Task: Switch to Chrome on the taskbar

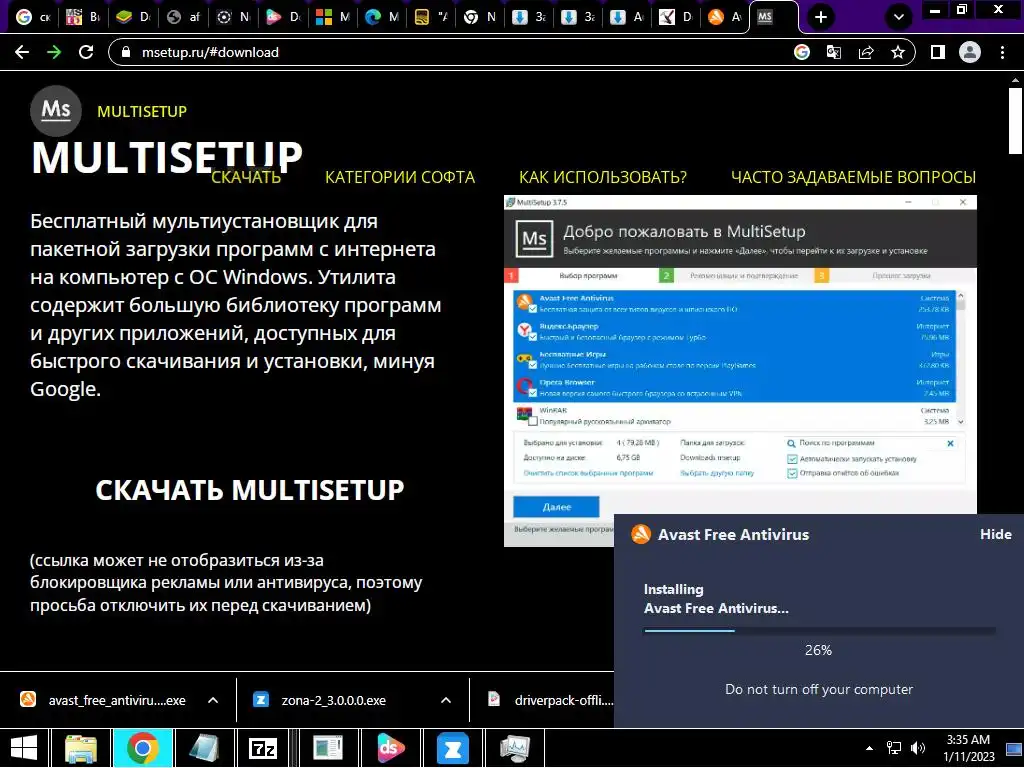Action: [143, 748]
